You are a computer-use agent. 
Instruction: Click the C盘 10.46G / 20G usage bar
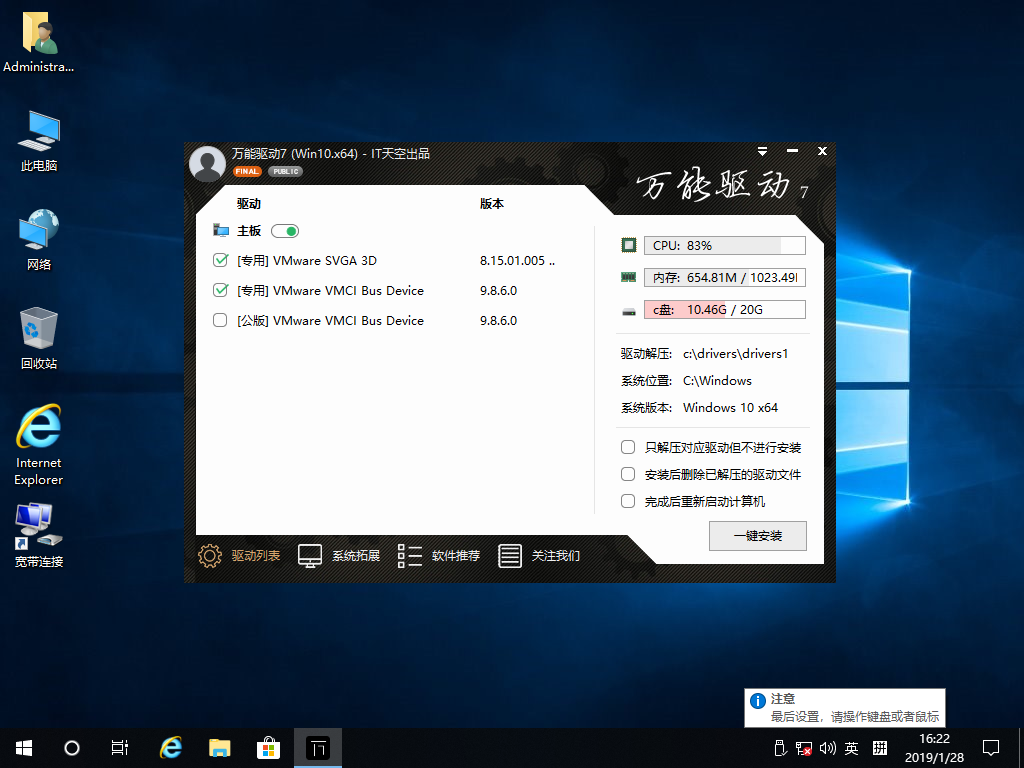(724, 310)
